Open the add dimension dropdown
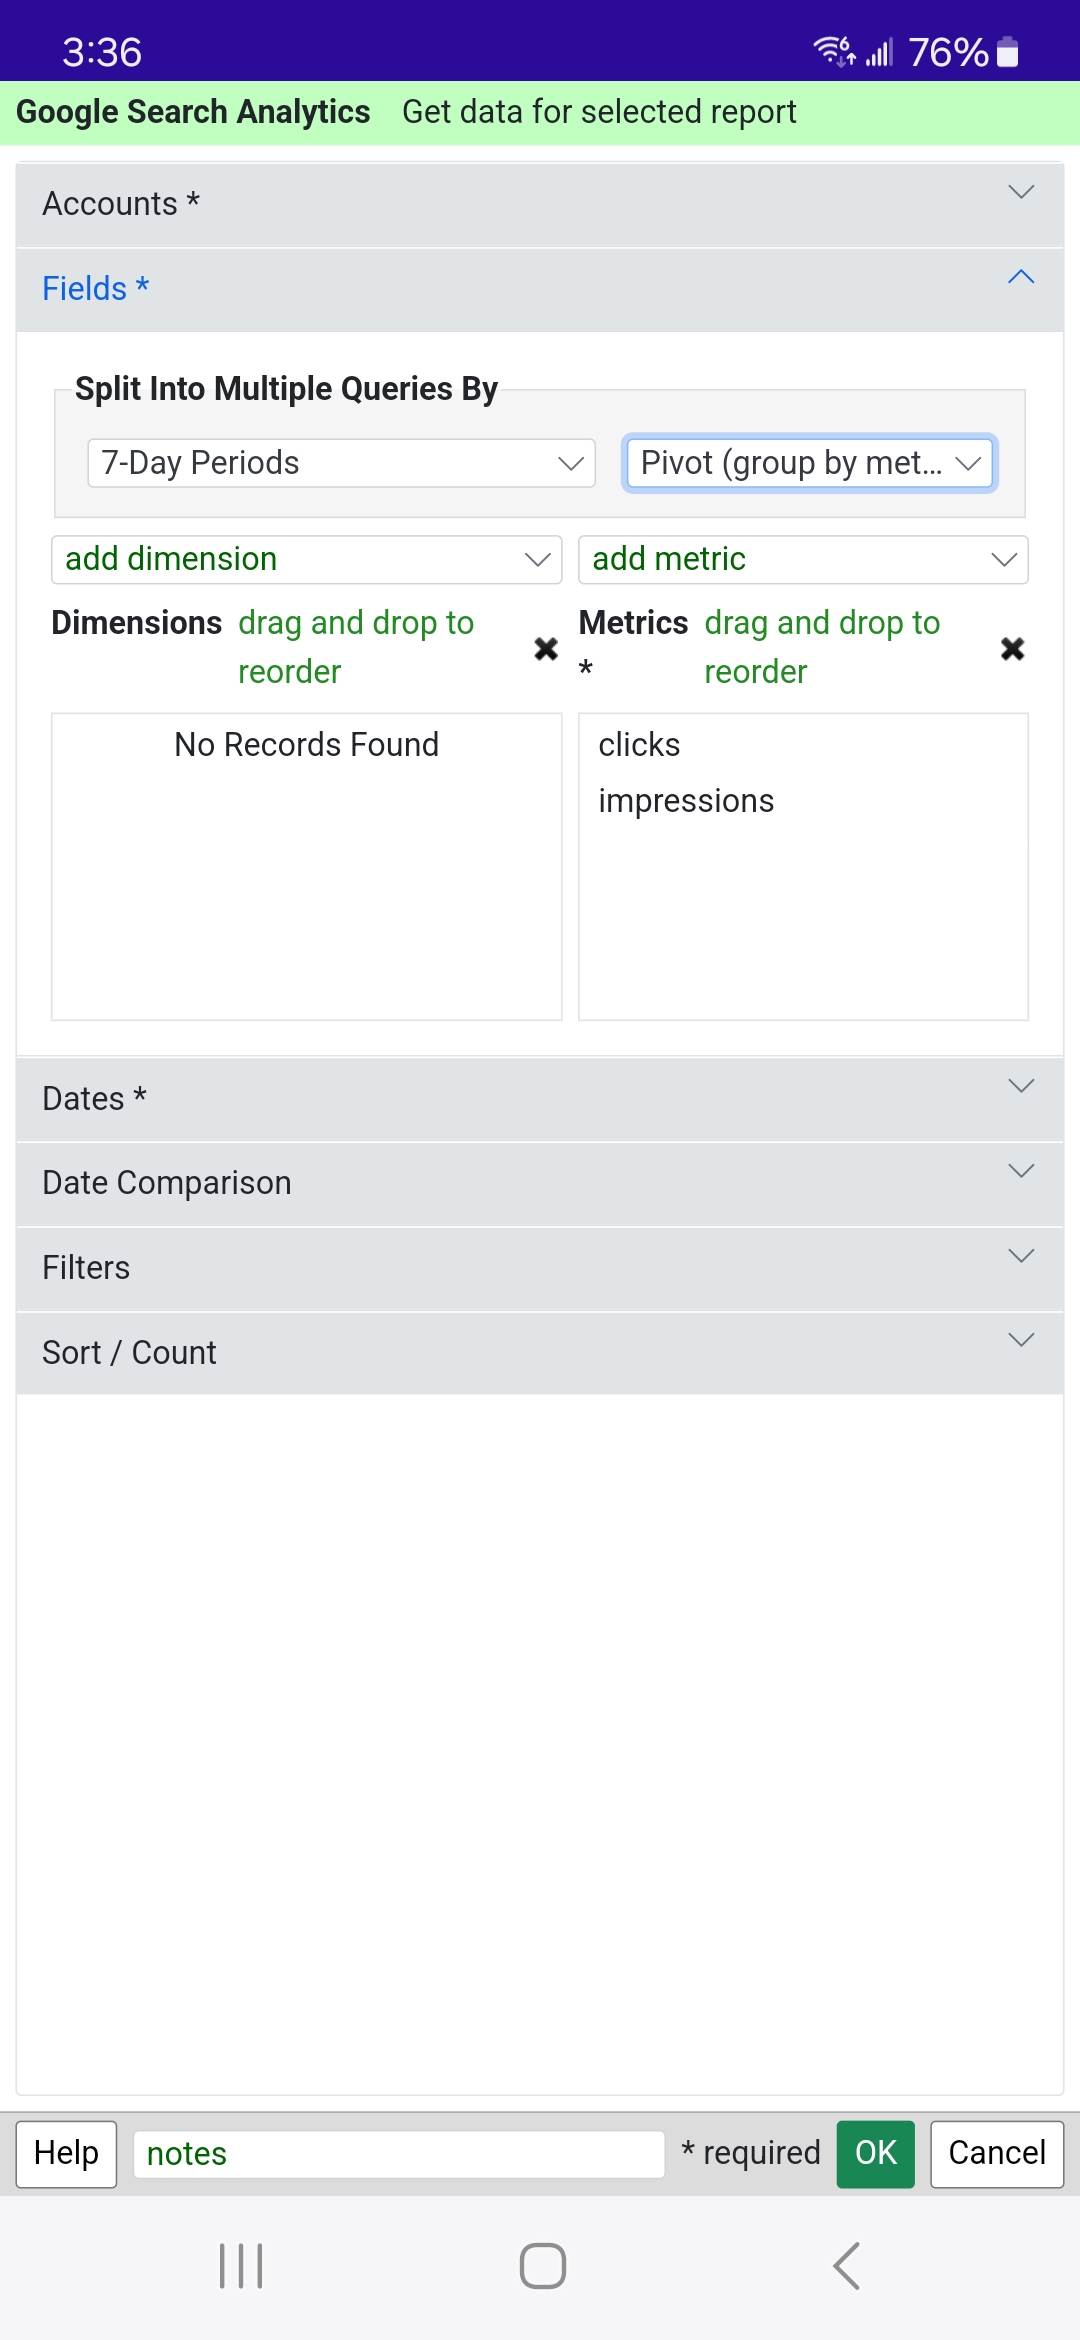The height and width of the screenshot is (2340, 1080). pos(306,559)
